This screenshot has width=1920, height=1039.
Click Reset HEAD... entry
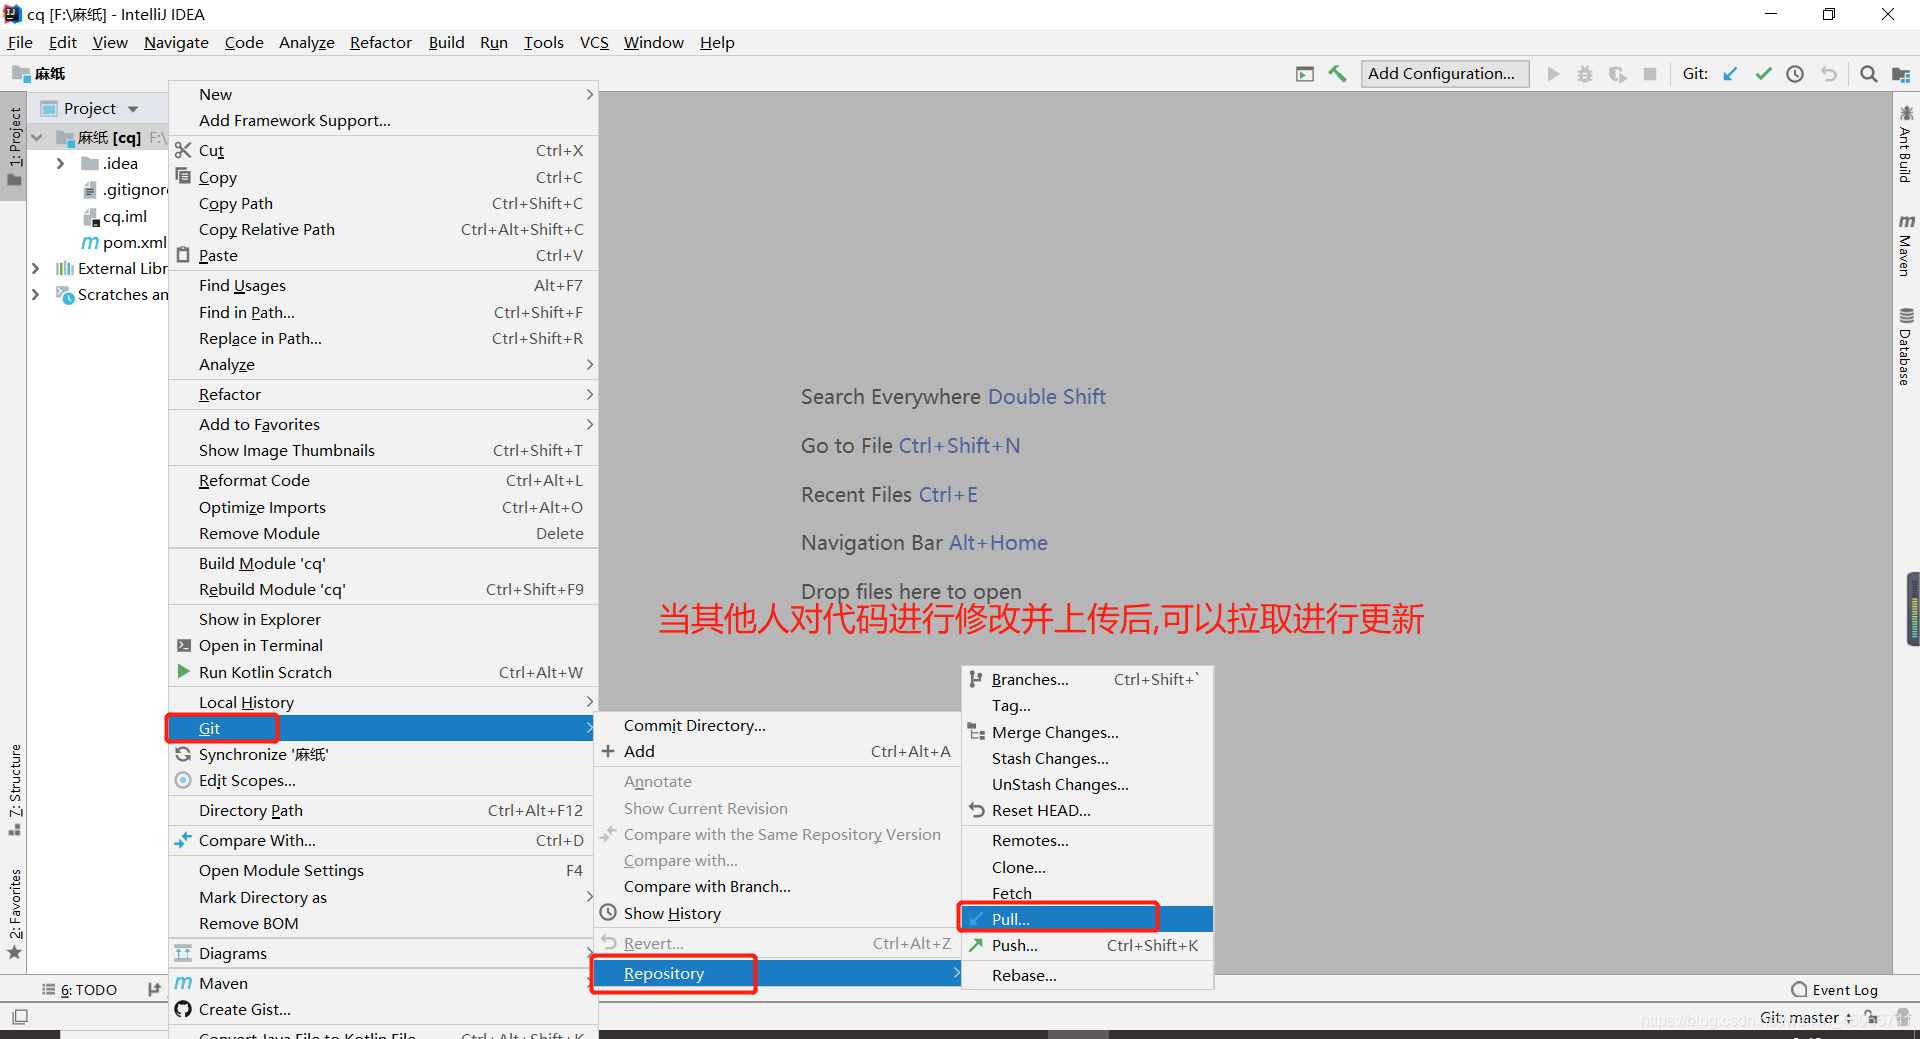pyautogui.click(x=1087, y=811)
